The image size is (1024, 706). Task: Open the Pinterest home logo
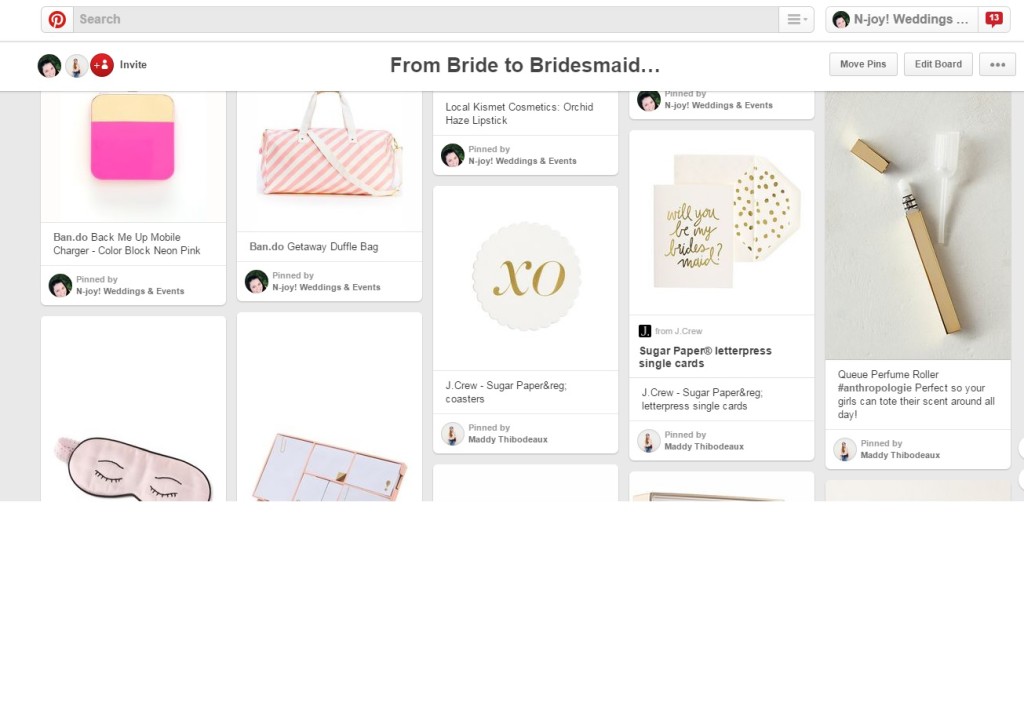[57, 20]
